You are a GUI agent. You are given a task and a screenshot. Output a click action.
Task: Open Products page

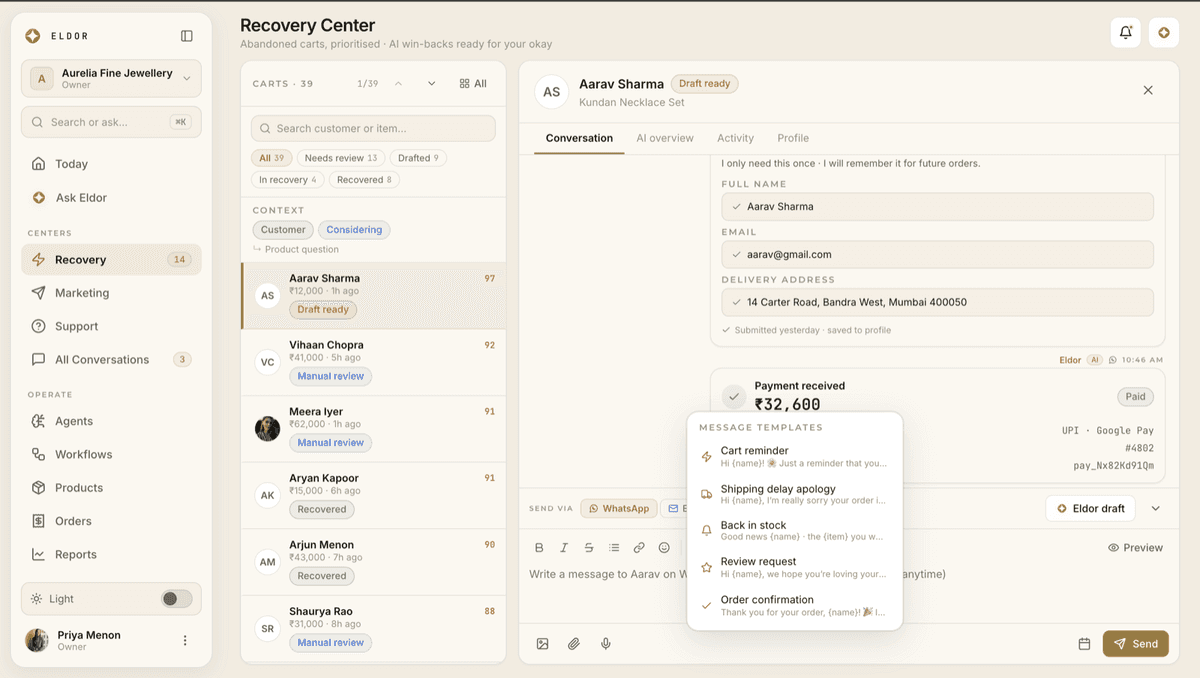111,488
